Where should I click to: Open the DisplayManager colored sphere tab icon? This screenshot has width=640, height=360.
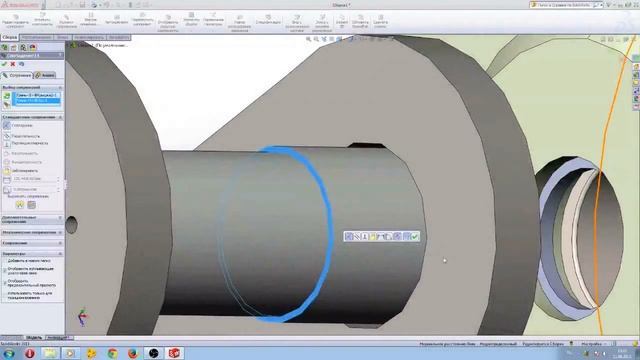tap(33, 47)
